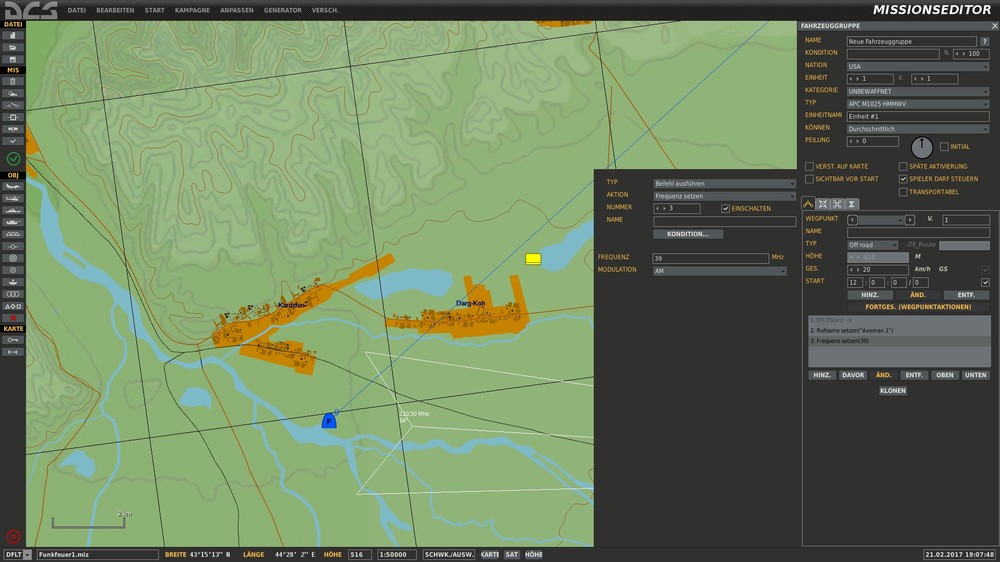Open the Kampagne menu
This screenshot has height=562, width=1000.
click(x=190, y=10)
